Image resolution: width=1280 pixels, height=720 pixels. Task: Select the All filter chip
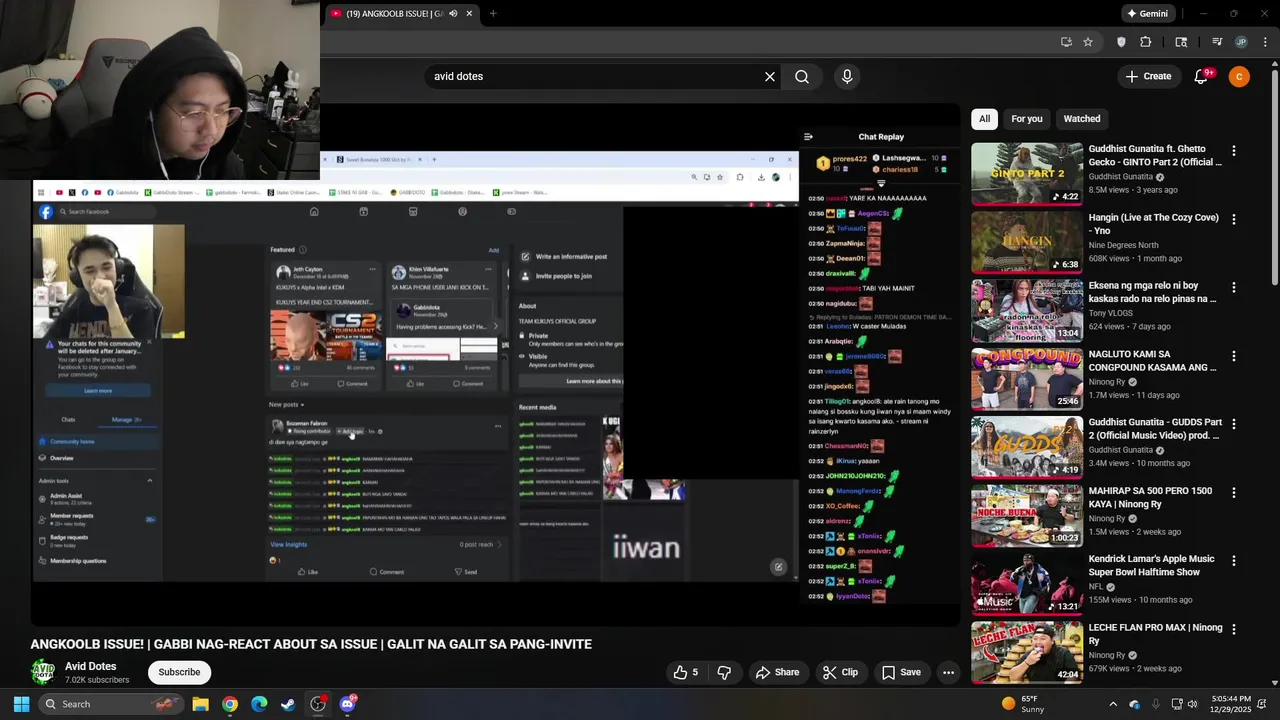[984, 119]
